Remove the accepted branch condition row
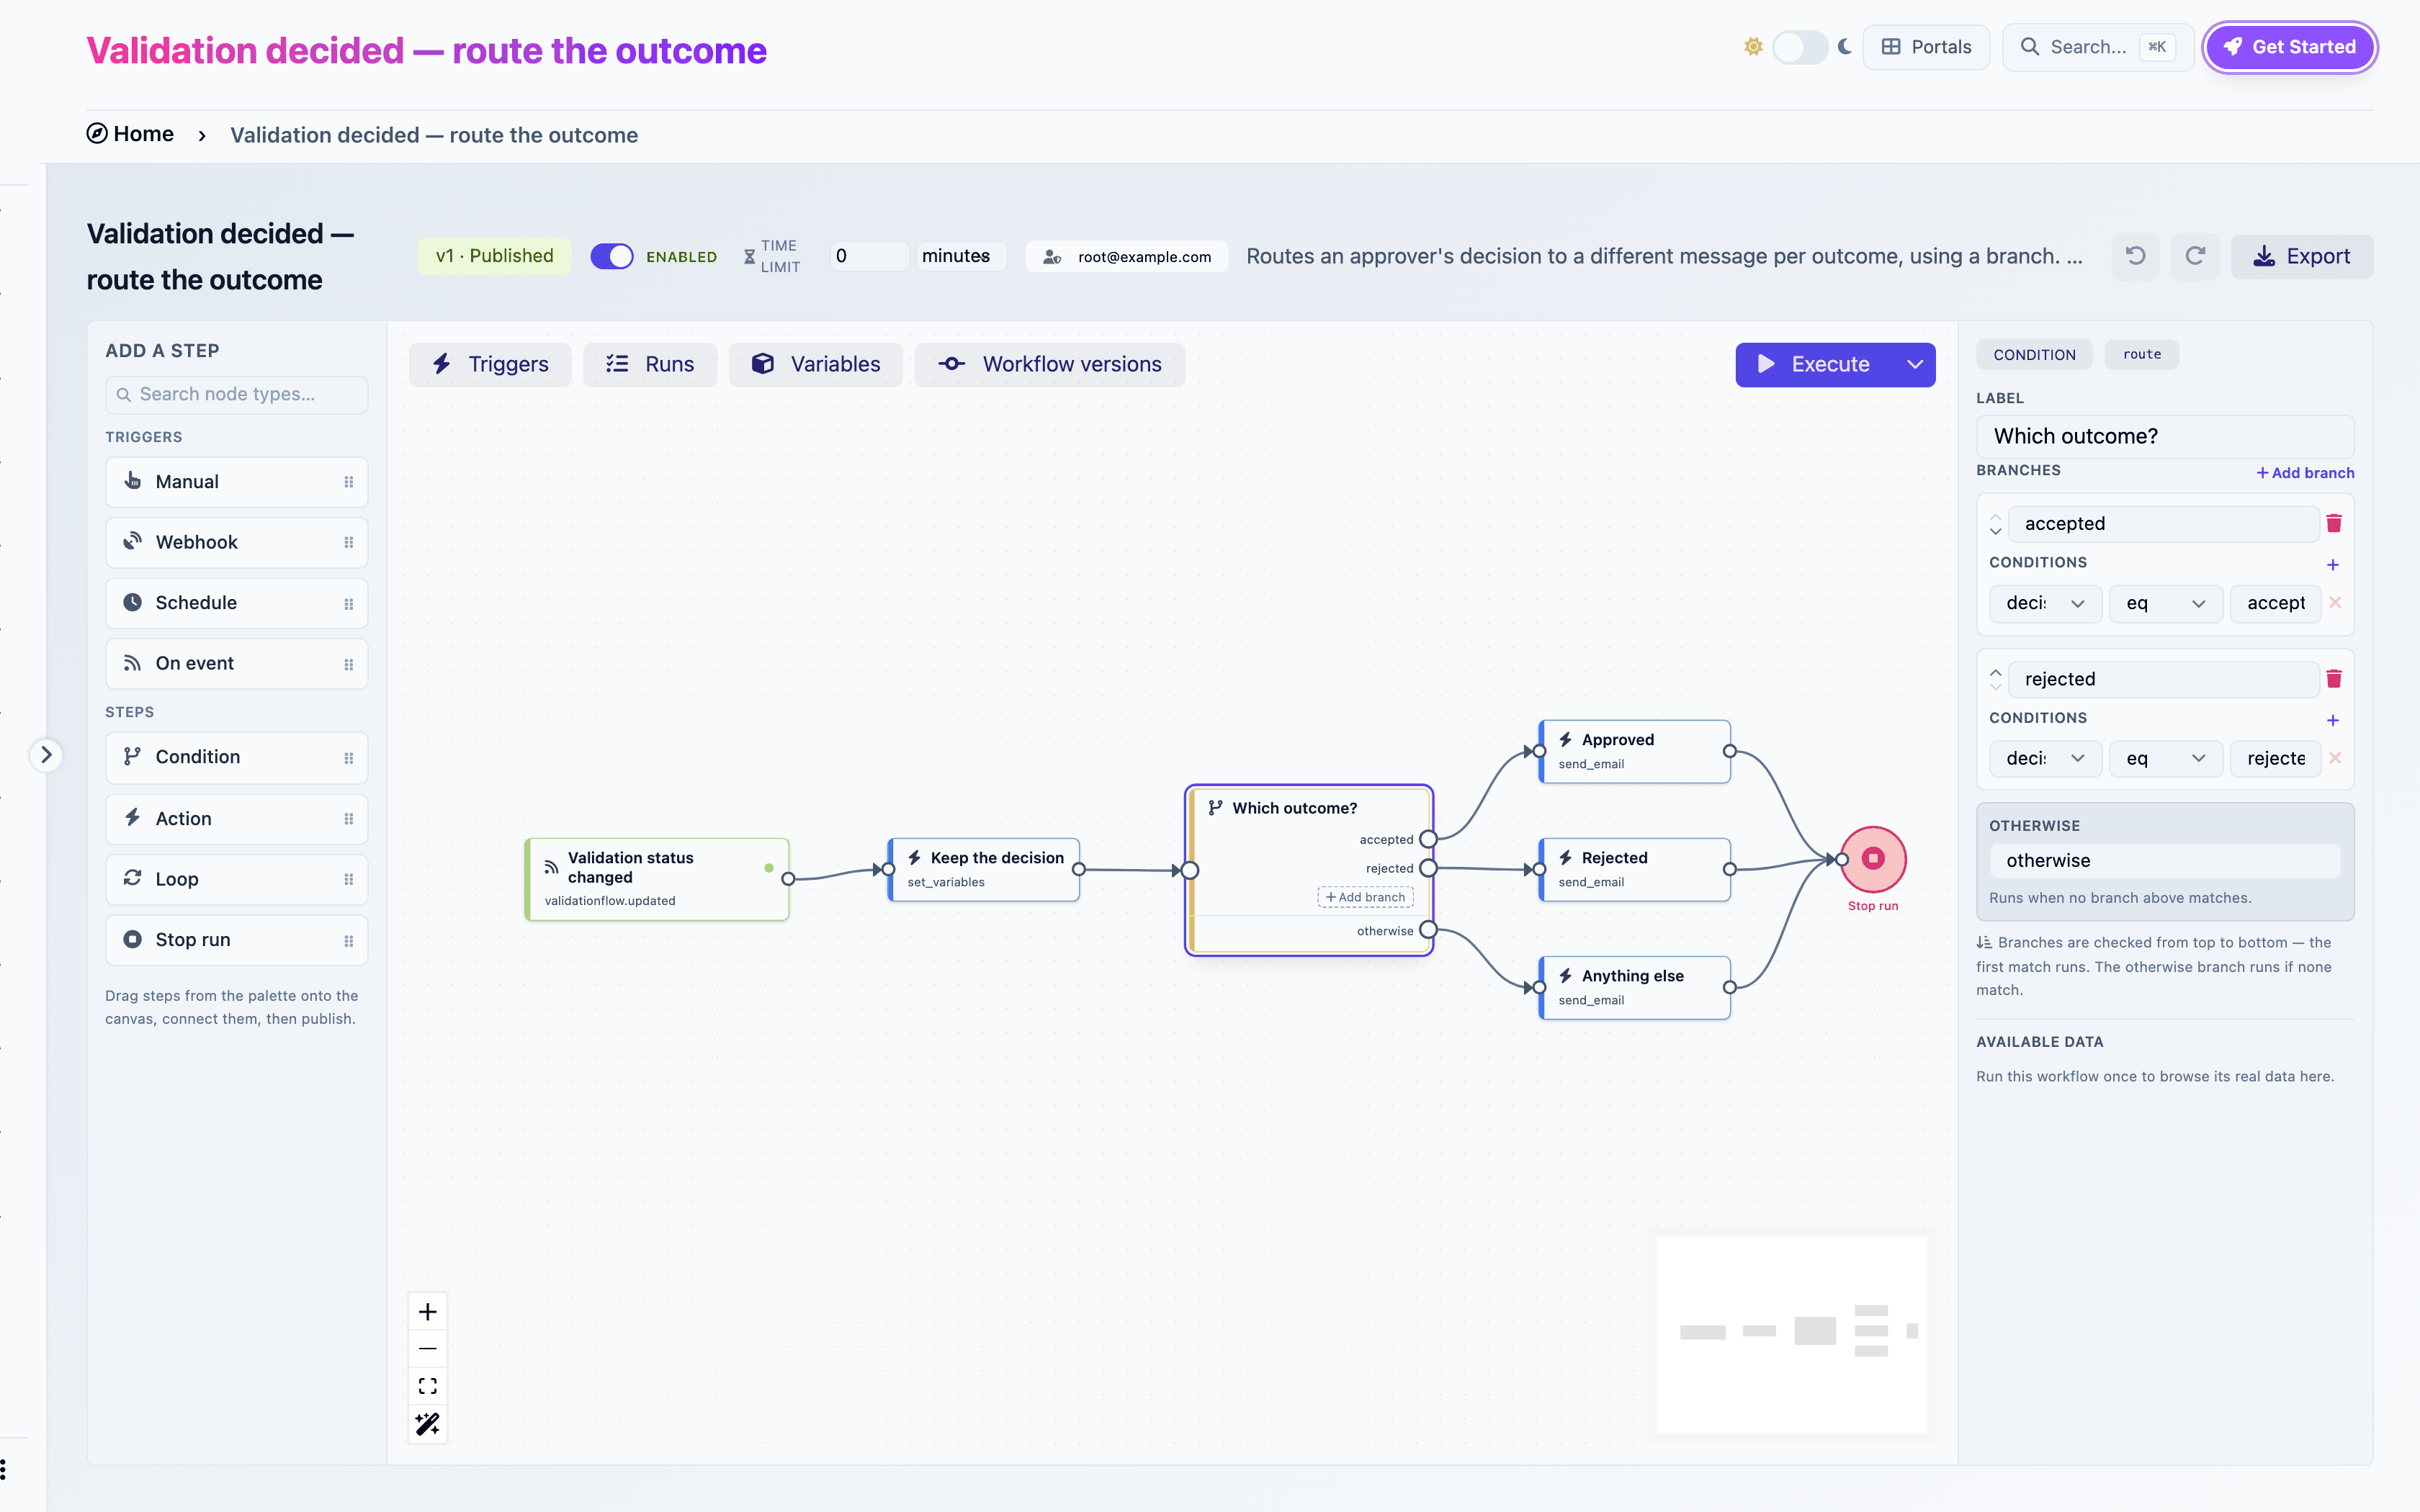The width and height of the screenshot is (2420, 1512). (x=2335, y=602)
